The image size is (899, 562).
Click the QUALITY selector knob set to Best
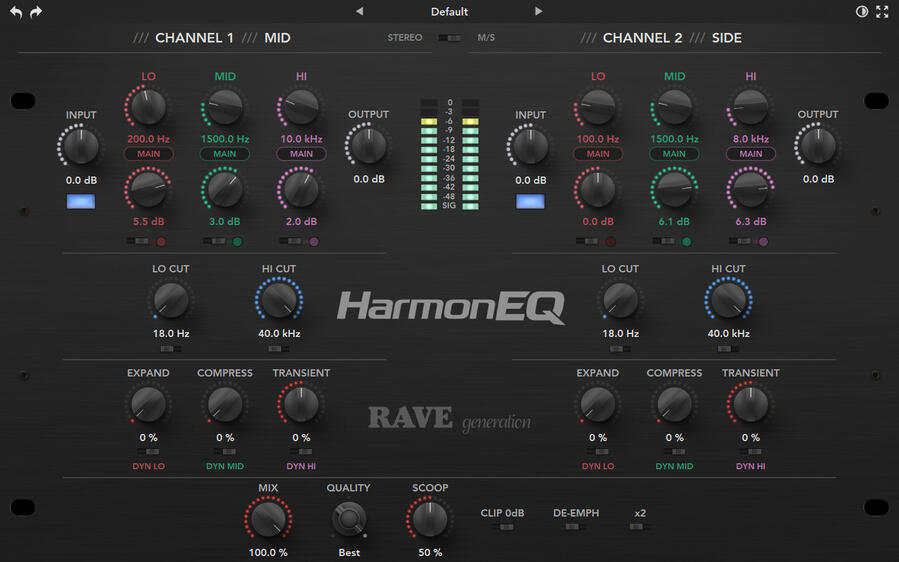pyautogui.click(x=349, y=519)
